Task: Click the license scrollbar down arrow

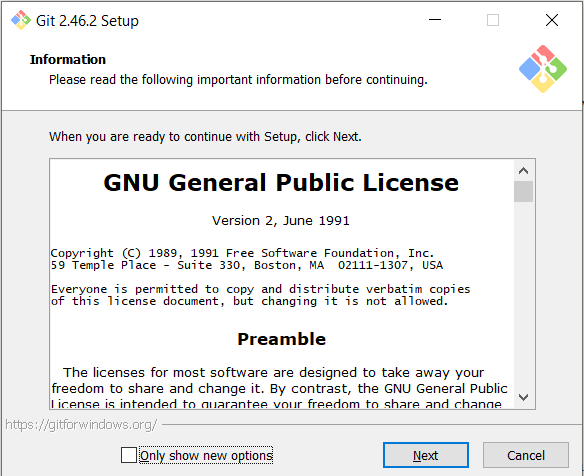Action: tap(523, 397)
